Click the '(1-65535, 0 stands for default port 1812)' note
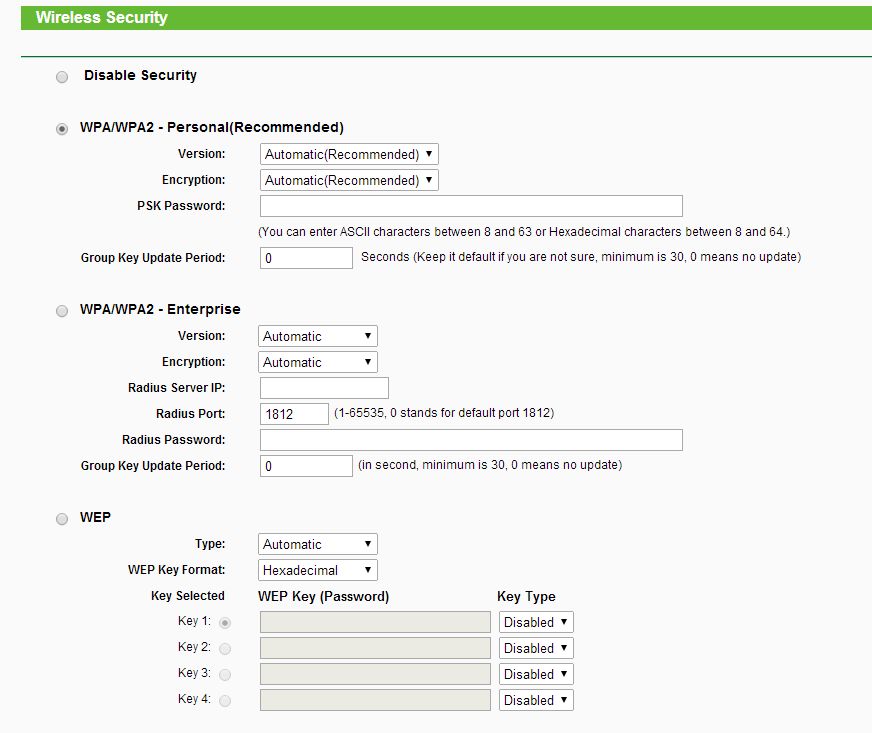 (x=444, y=413)
